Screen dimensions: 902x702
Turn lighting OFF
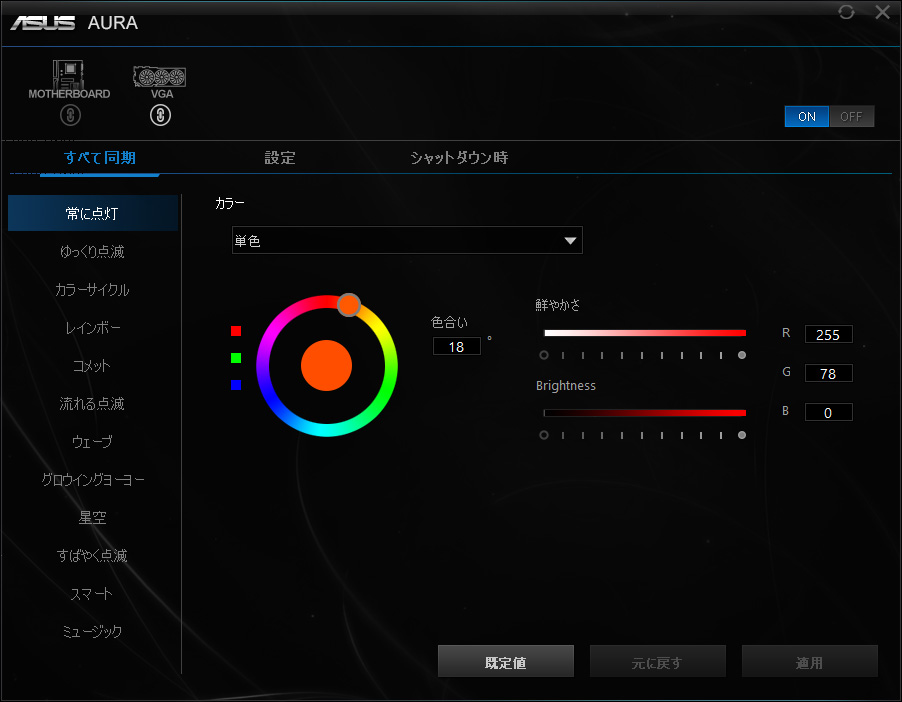coord(851,117)
